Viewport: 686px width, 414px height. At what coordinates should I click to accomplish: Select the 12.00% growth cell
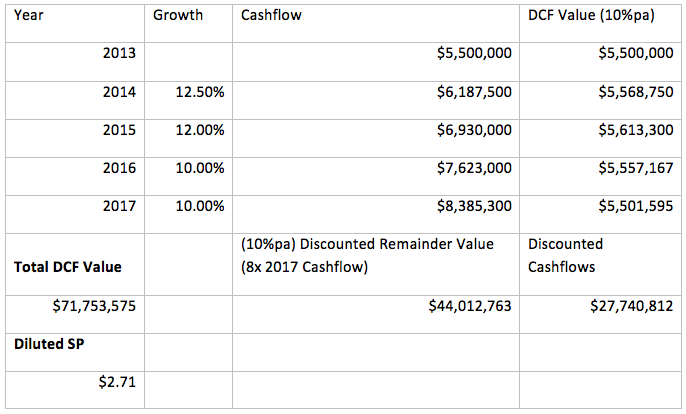coord(198,129)
